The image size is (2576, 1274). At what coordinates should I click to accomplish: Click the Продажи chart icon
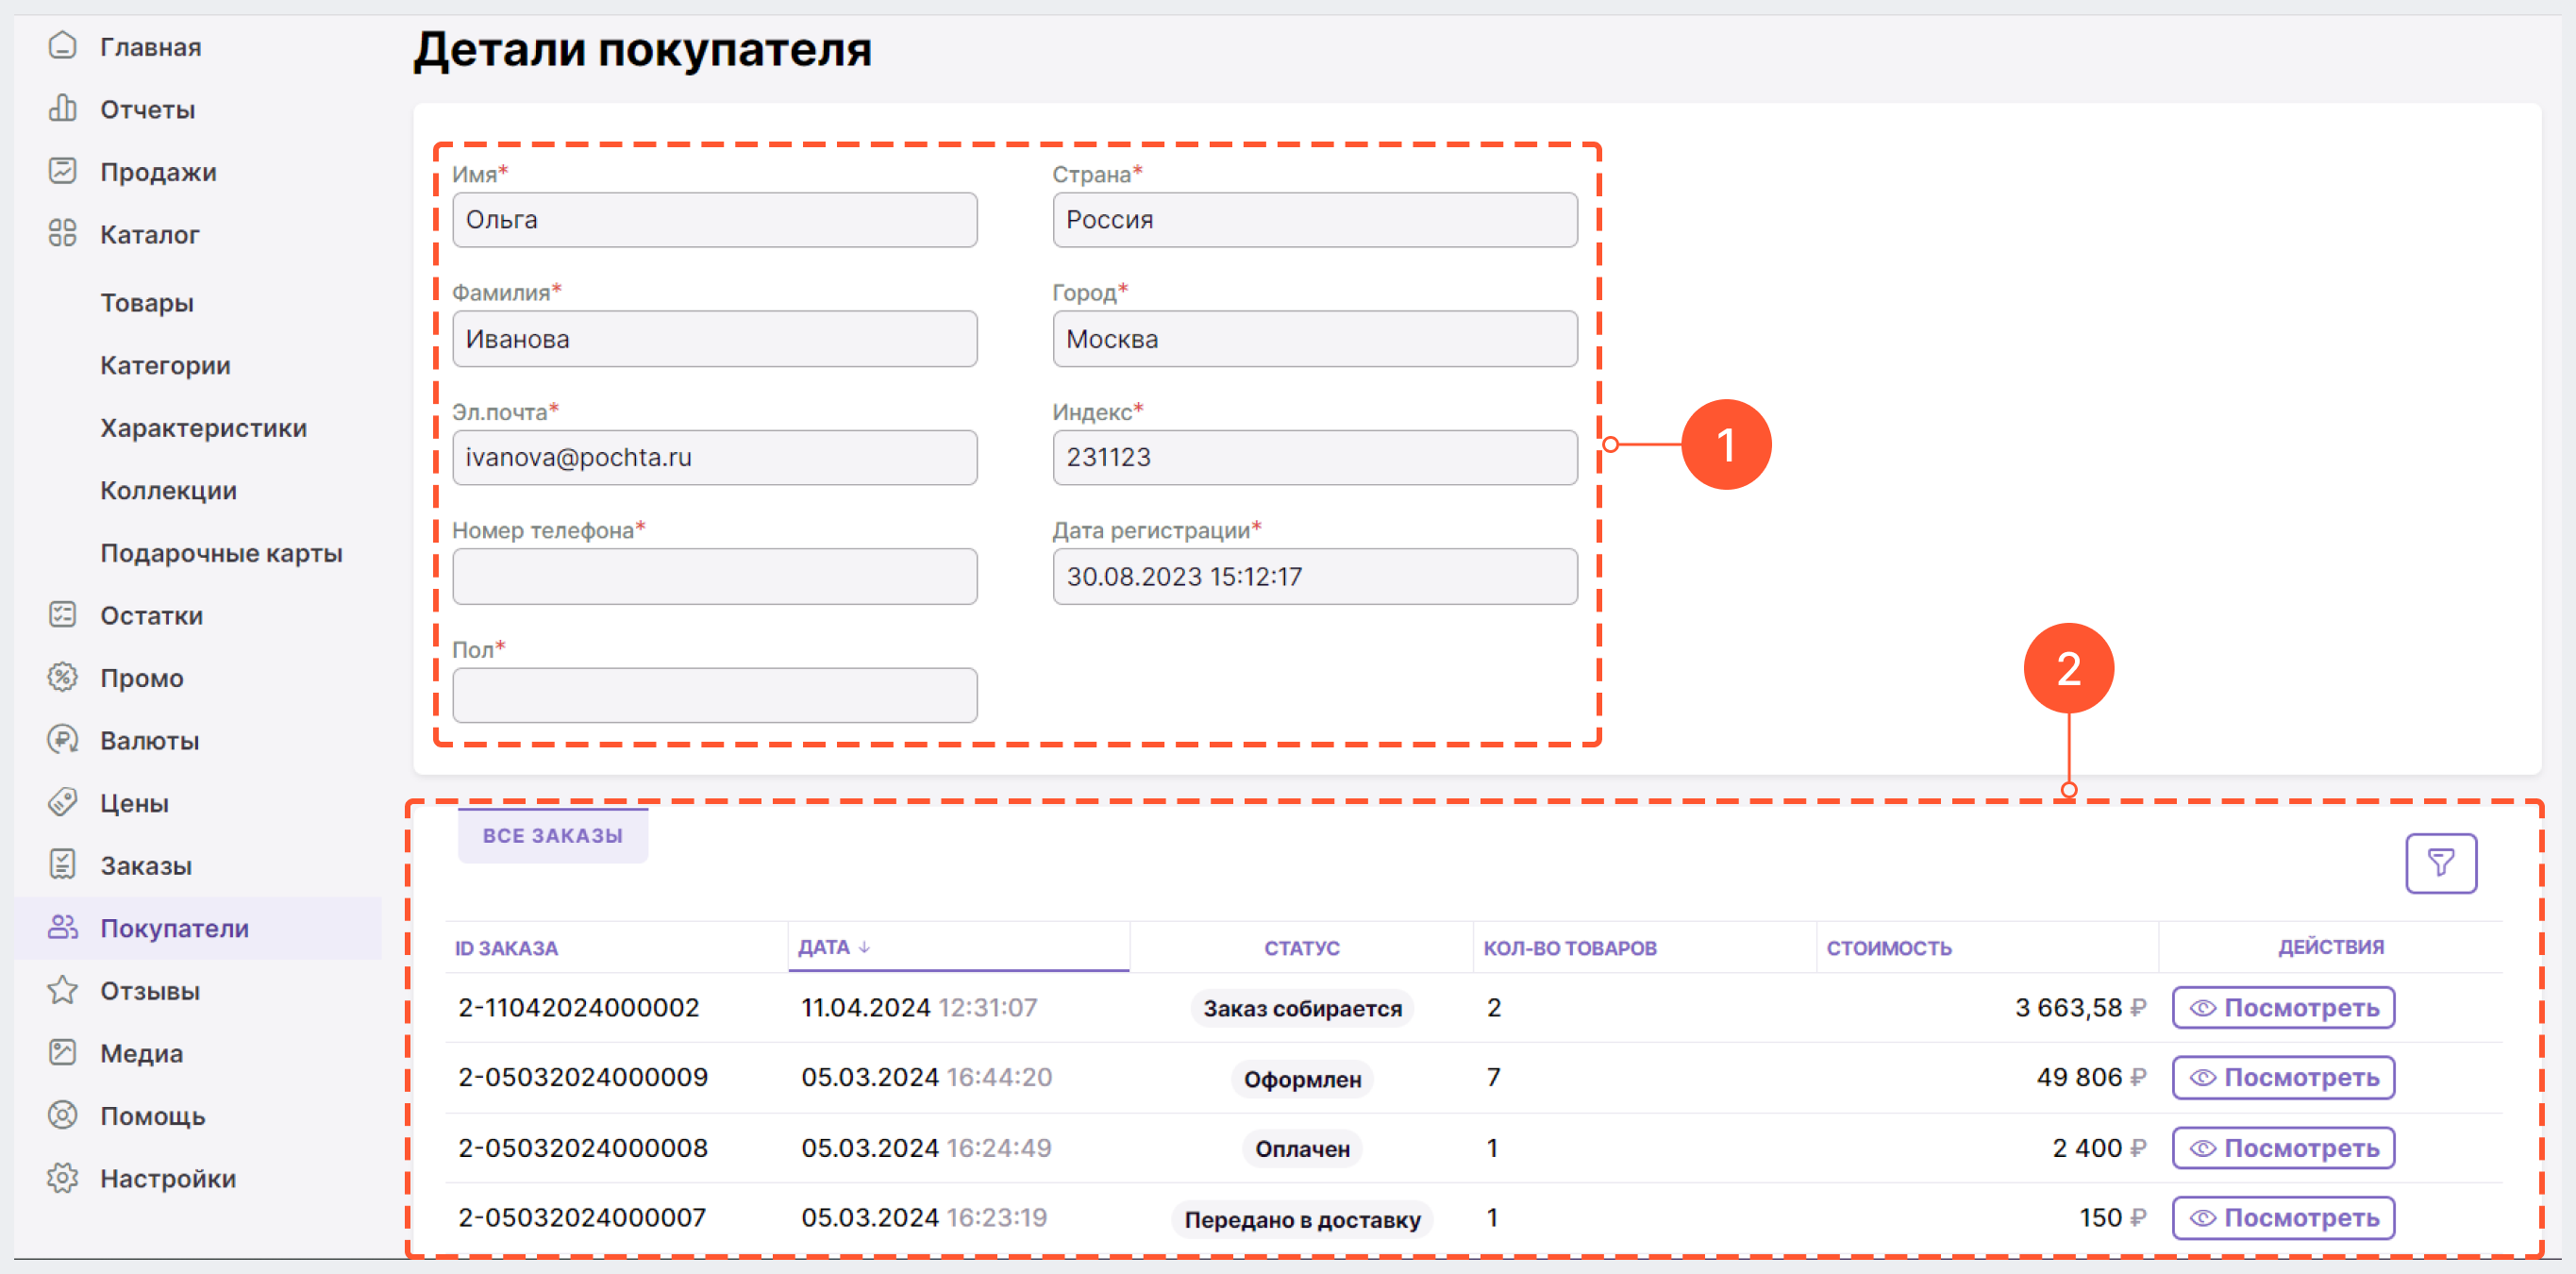coord(62,171)
